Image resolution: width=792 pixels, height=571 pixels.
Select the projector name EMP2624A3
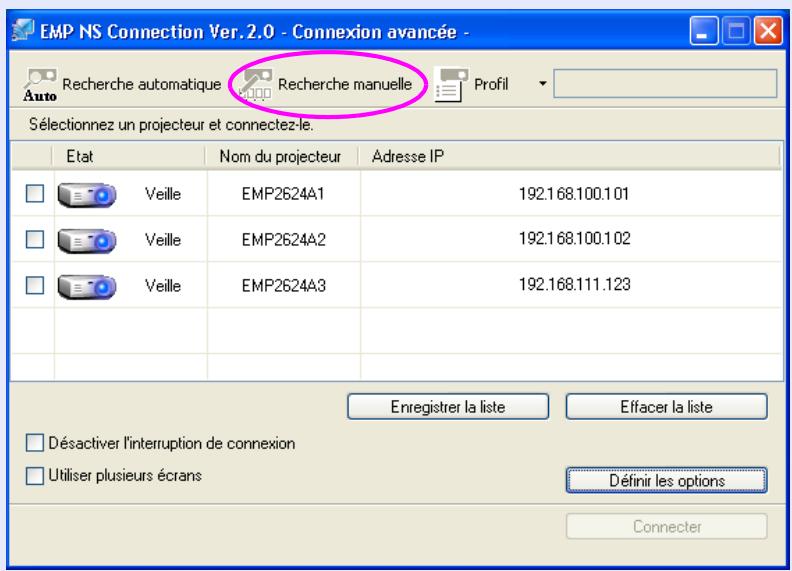283,286
